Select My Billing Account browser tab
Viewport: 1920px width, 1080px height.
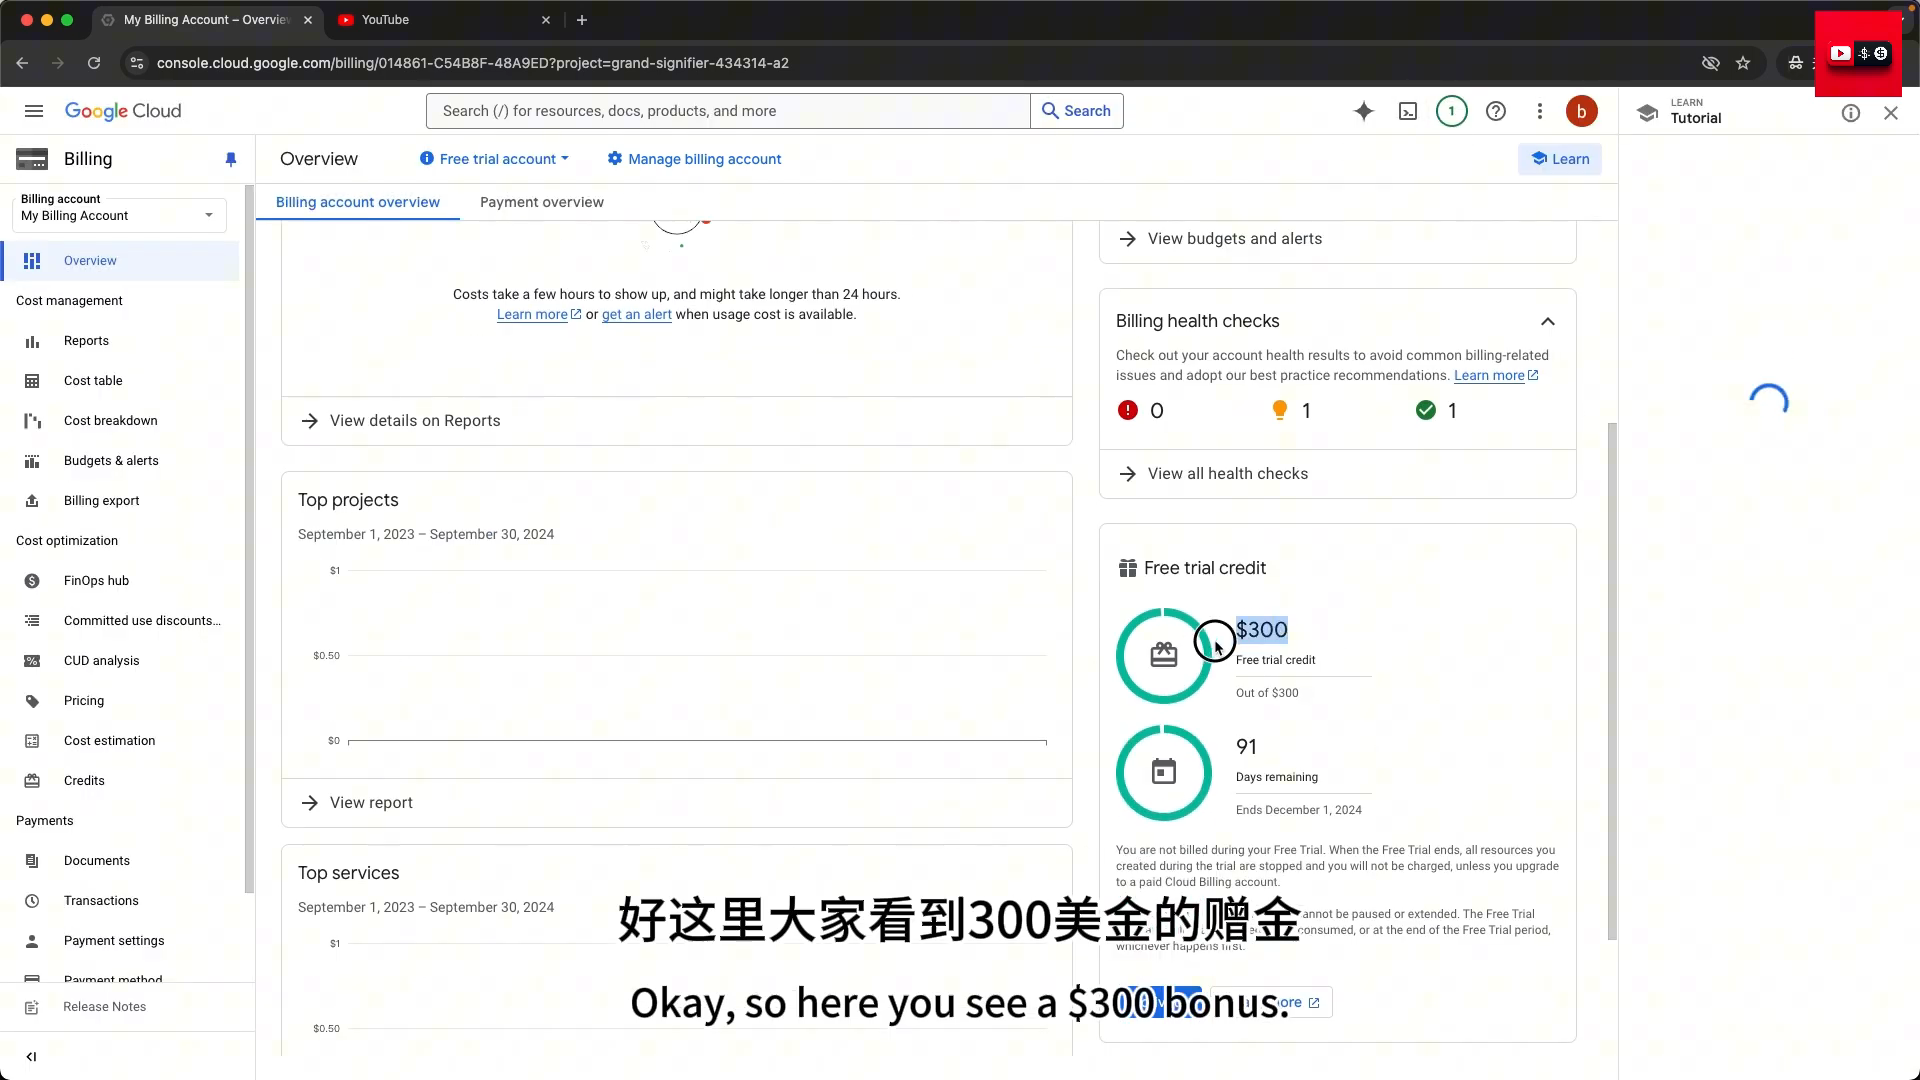(x=205, y=19)
